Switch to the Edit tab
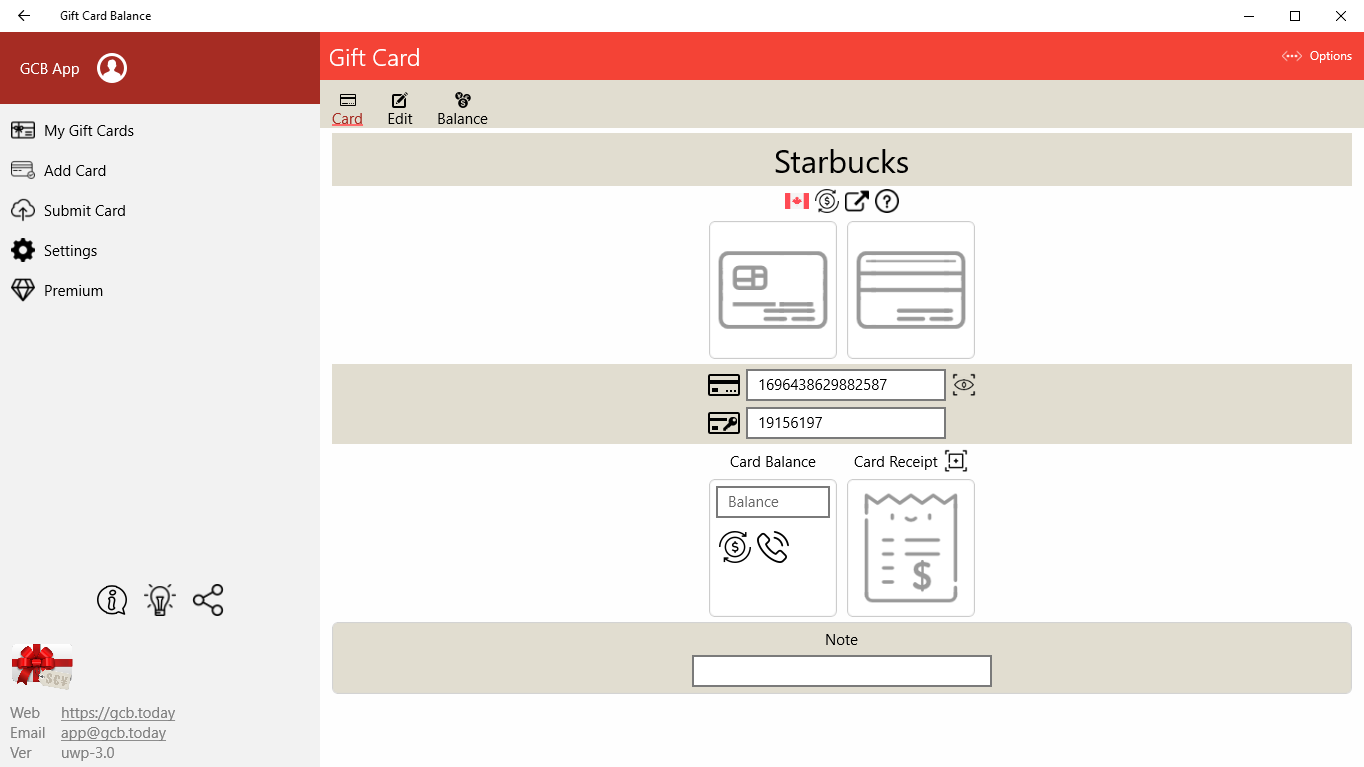 (400, 109)
